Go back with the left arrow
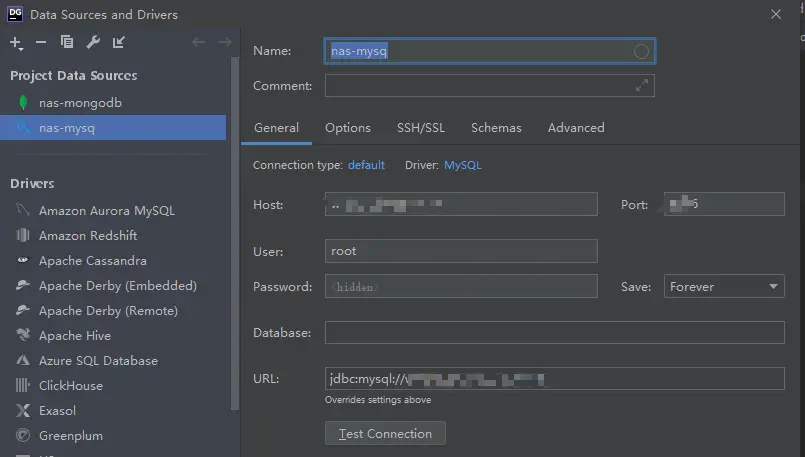Screen dimensions: 805x457 199,42
